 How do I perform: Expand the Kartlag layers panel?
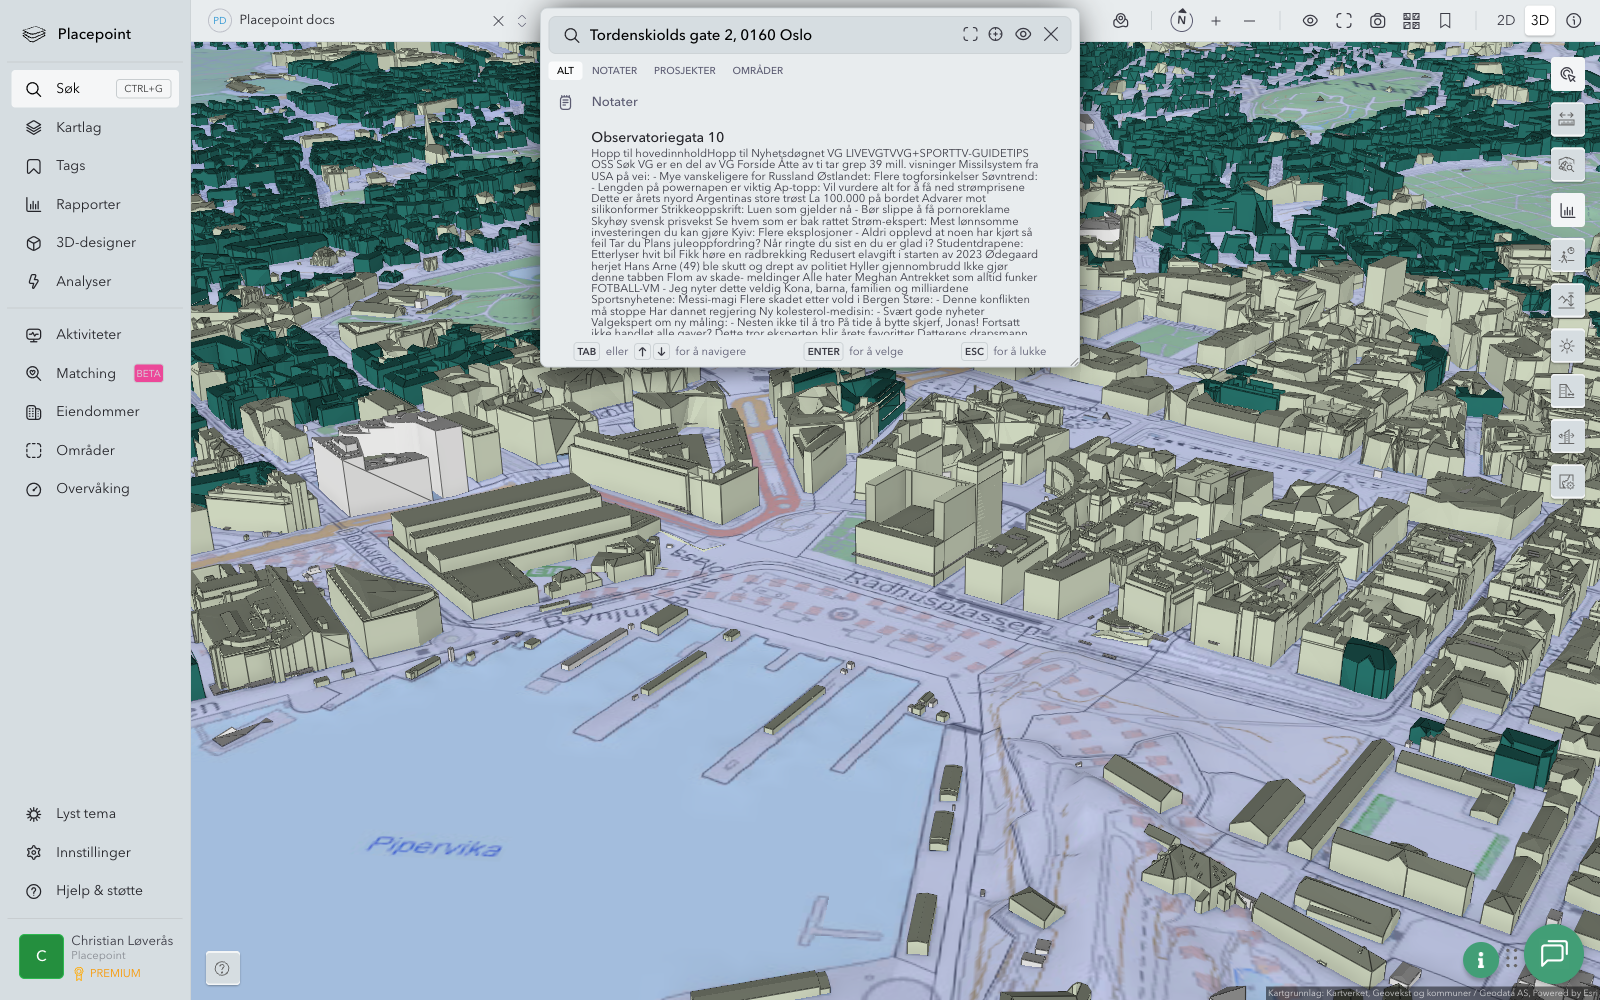pyautogui.click(x=78, y=127)
